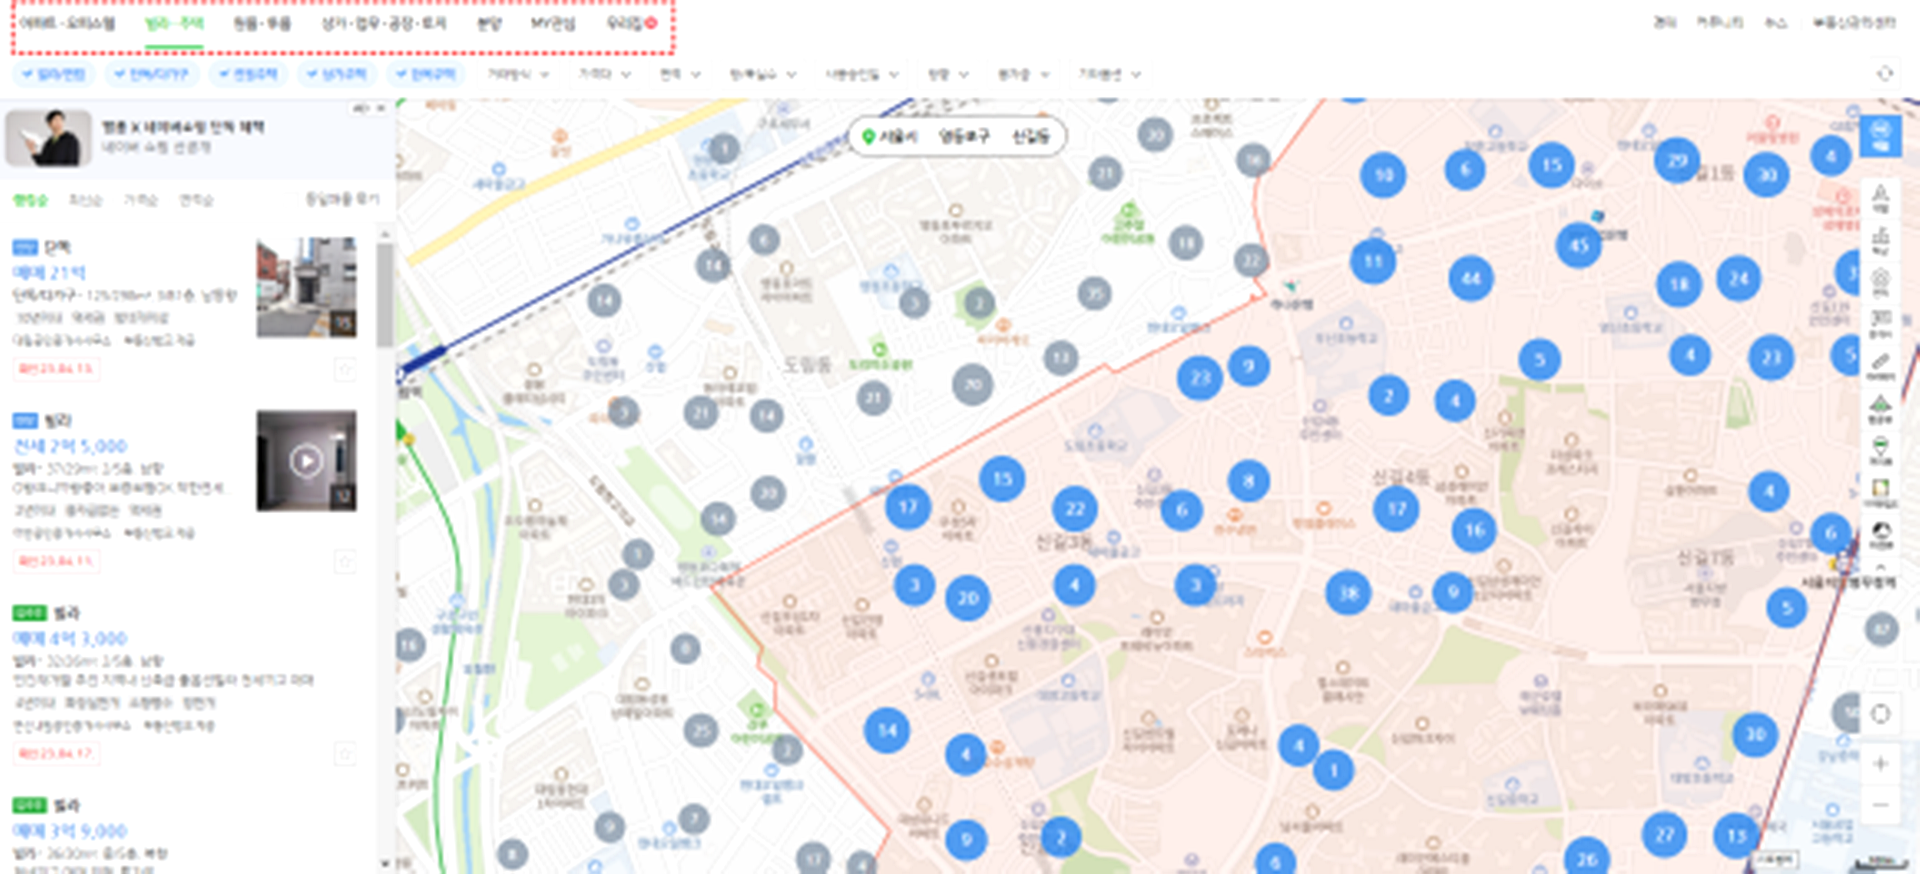This screenshot has height=874, width=1920.
Task: Click the blue map type button top right
Action: pyautogui.click(x=1880, y=135)
